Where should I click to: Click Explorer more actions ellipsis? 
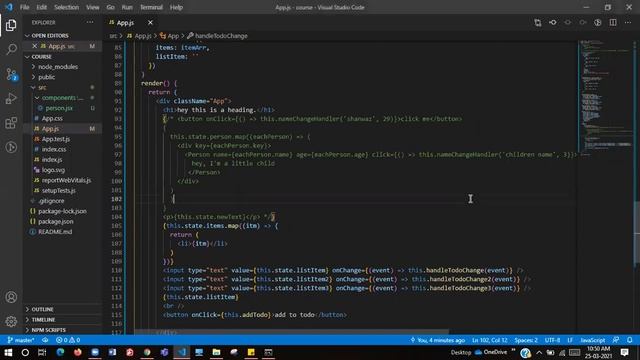(x=90, y=22)
